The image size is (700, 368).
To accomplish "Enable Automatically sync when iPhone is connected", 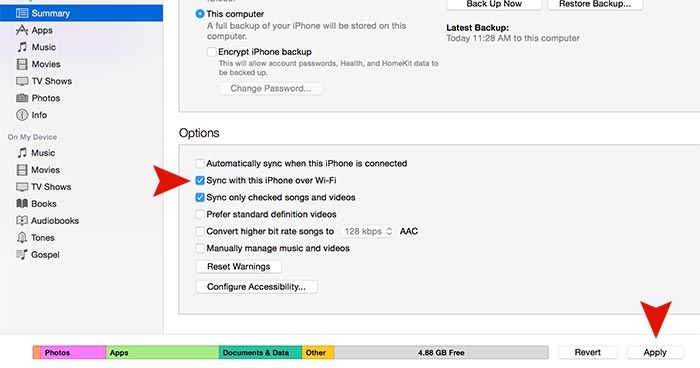I will (x=200, y=163).
